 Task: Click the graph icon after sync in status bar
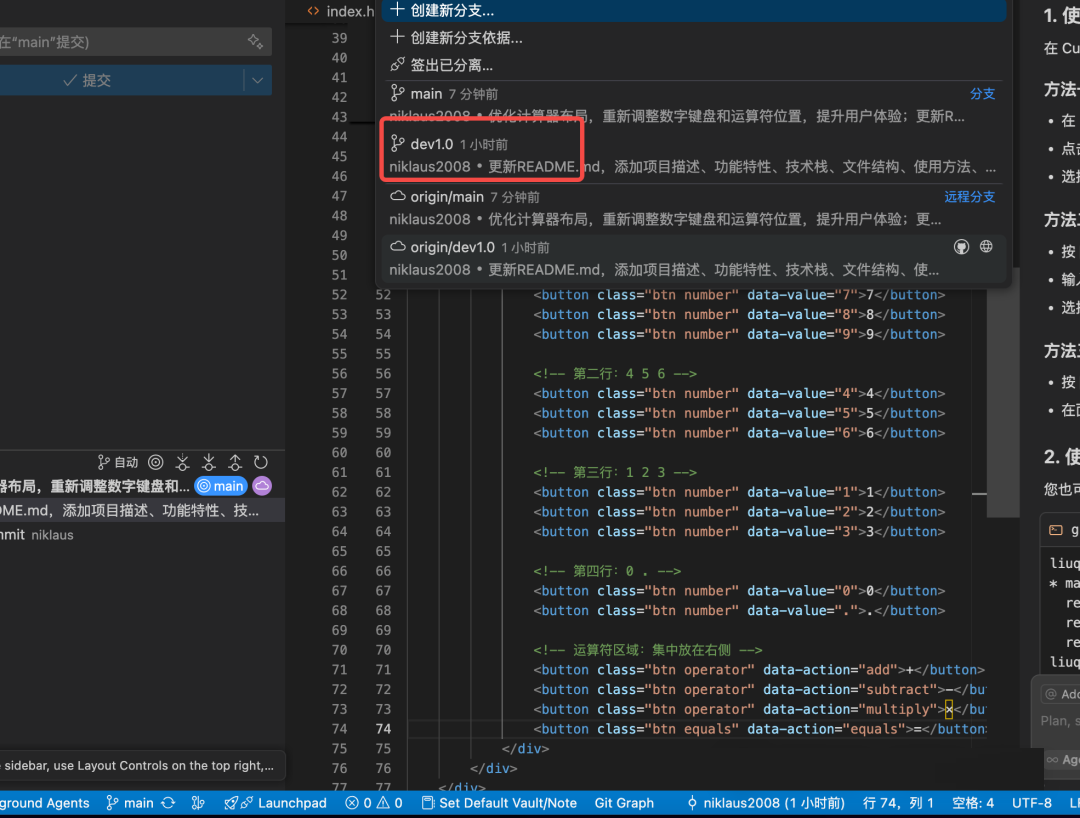[x=198, y=803]
